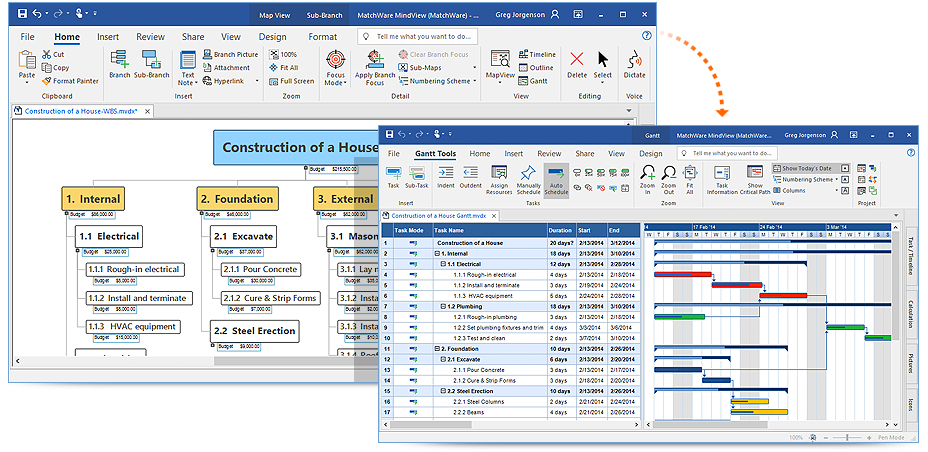Set zoom to 100%
The image size is (928, 452).
point(283,54)
